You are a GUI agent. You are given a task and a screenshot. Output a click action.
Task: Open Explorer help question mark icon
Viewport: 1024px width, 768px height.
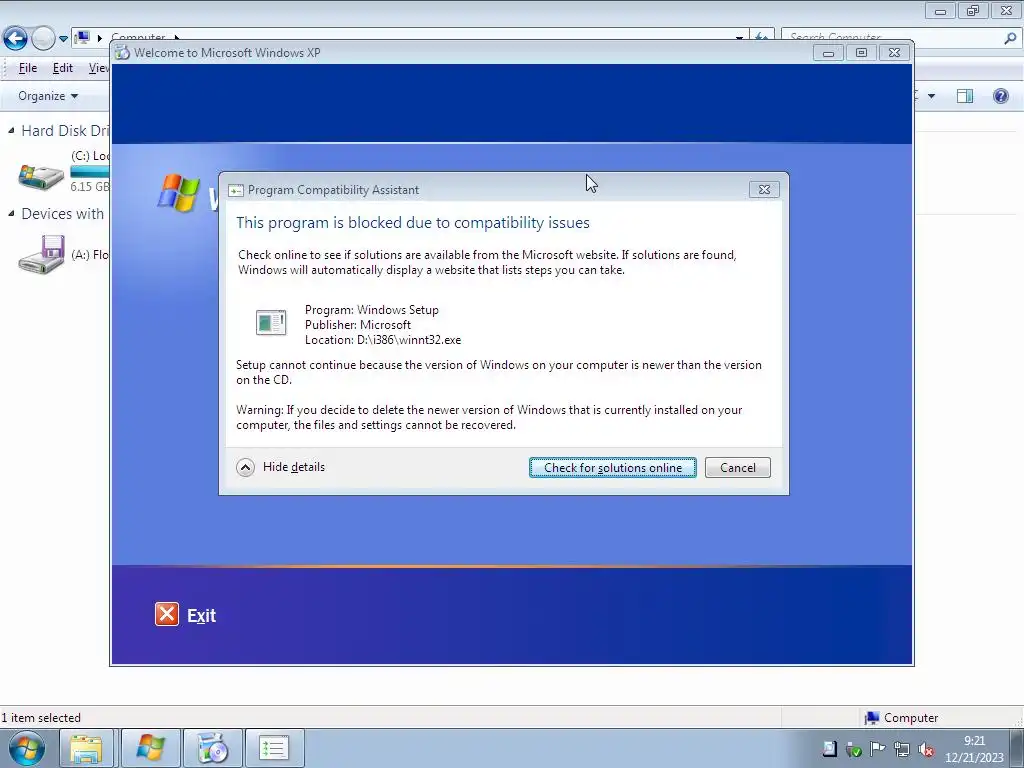click(1000, 97)
